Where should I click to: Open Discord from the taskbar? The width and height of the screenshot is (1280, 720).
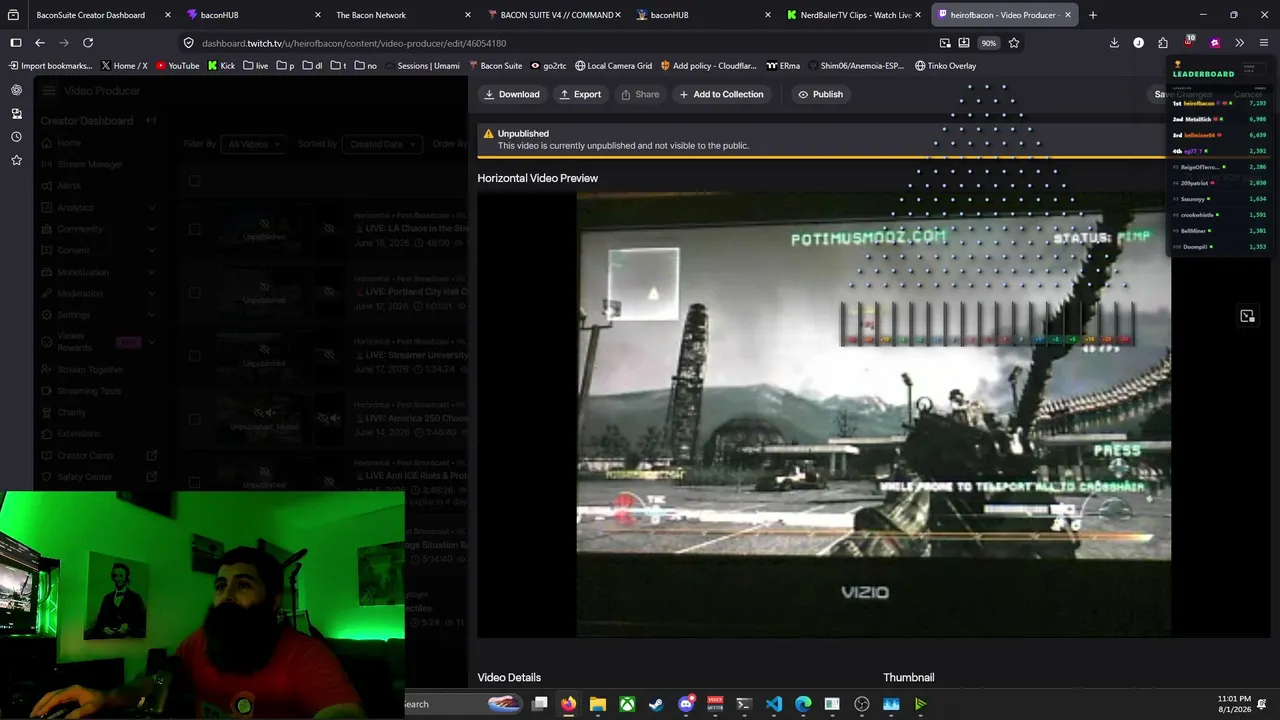(686, 704)
